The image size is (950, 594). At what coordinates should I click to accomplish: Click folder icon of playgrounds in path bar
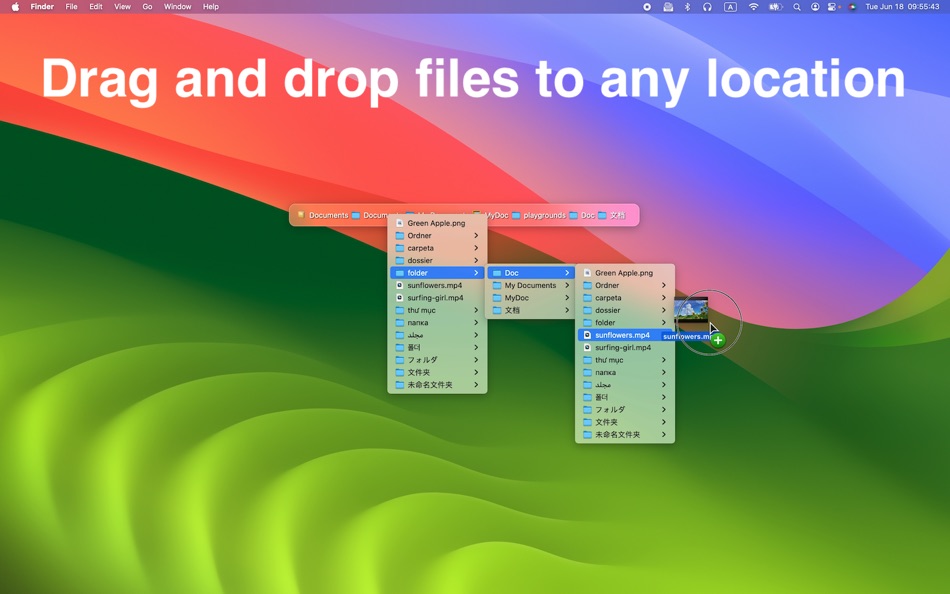[x=516, y=215]
